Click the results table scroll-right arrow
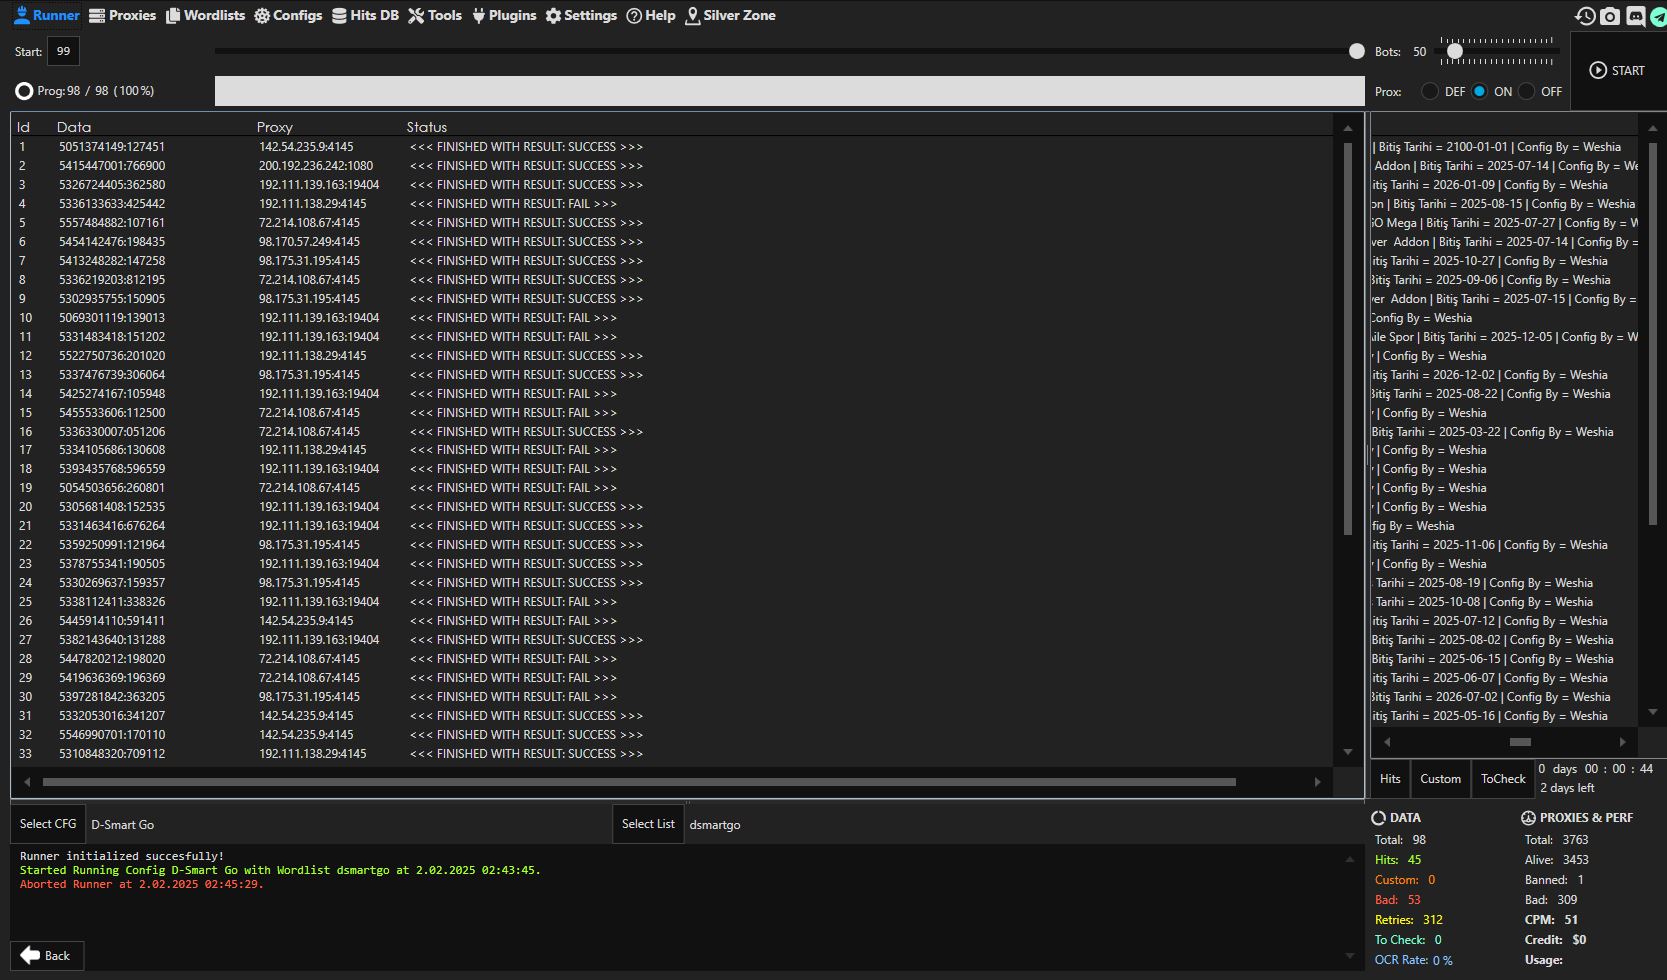Image resolution: width=1667 pixels, height=980 pixels. click(x=1318, y=782)
